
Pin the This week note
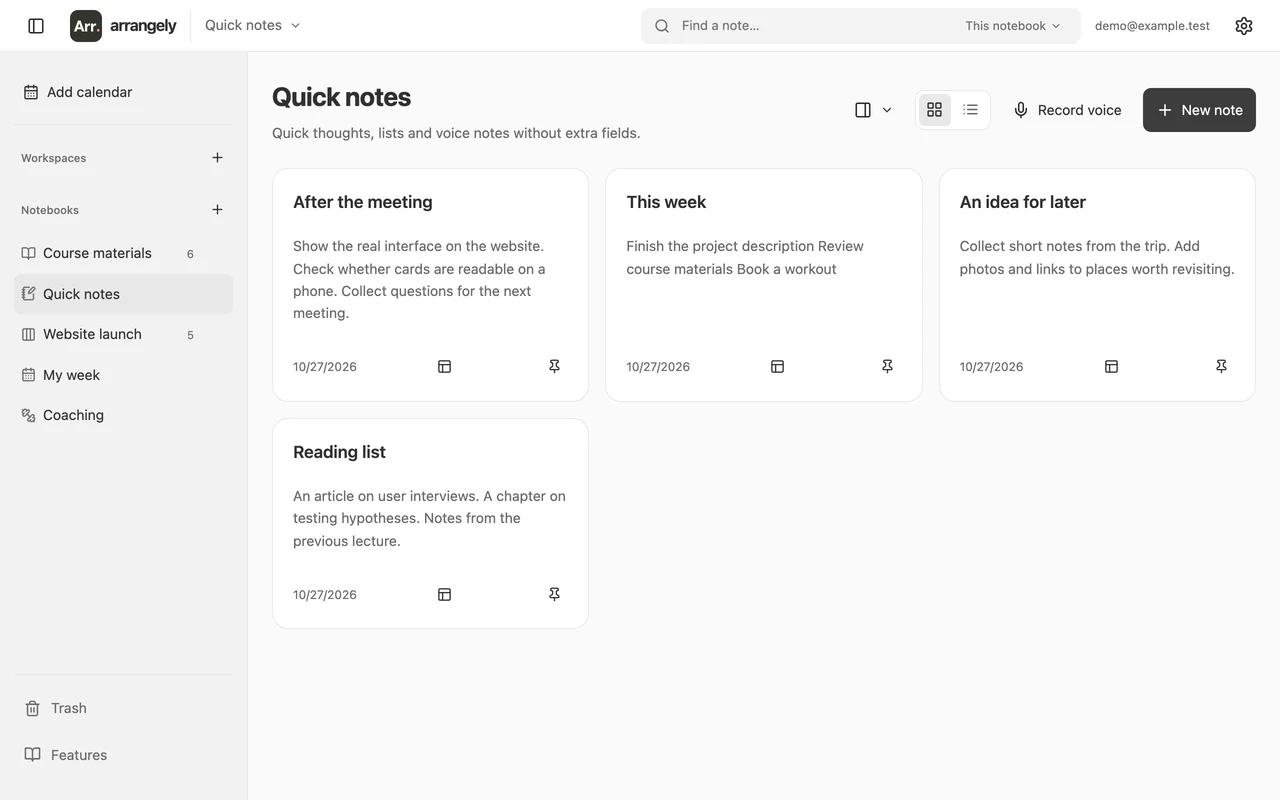[887, 367]
